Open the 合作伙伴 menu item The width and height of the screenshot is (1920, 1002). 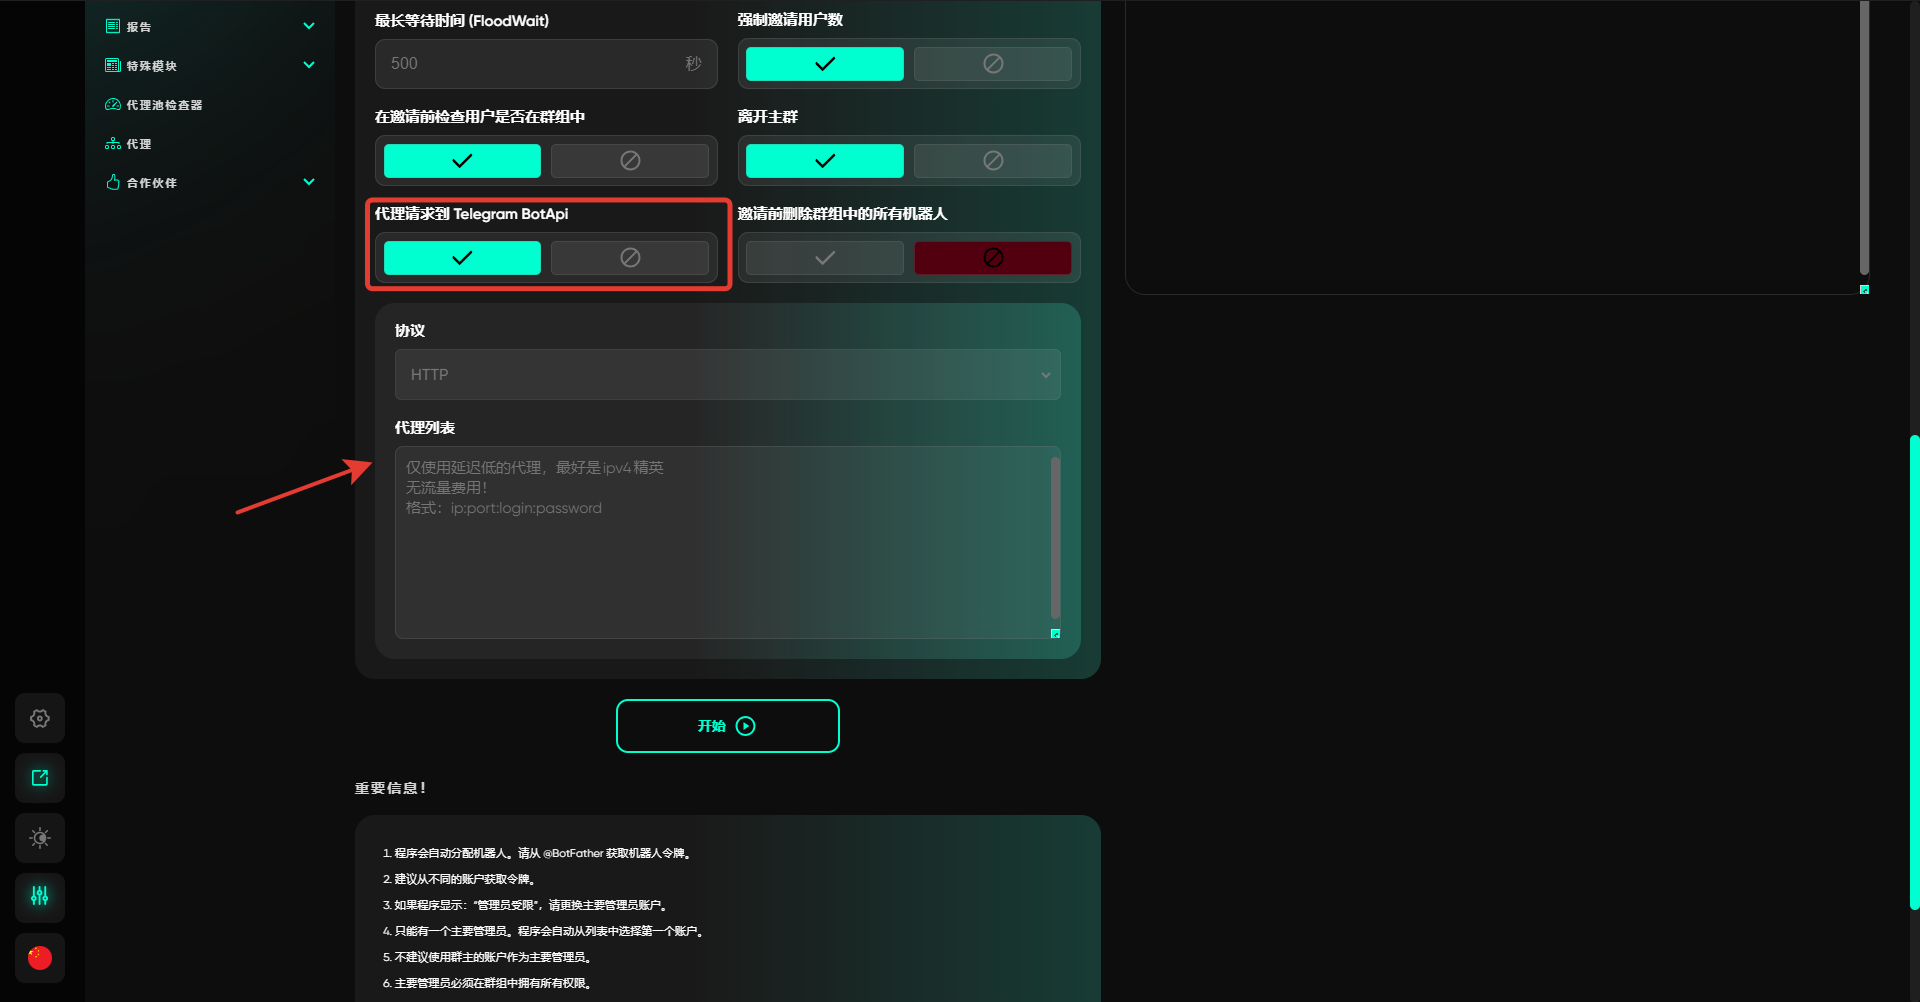[152, 183]
